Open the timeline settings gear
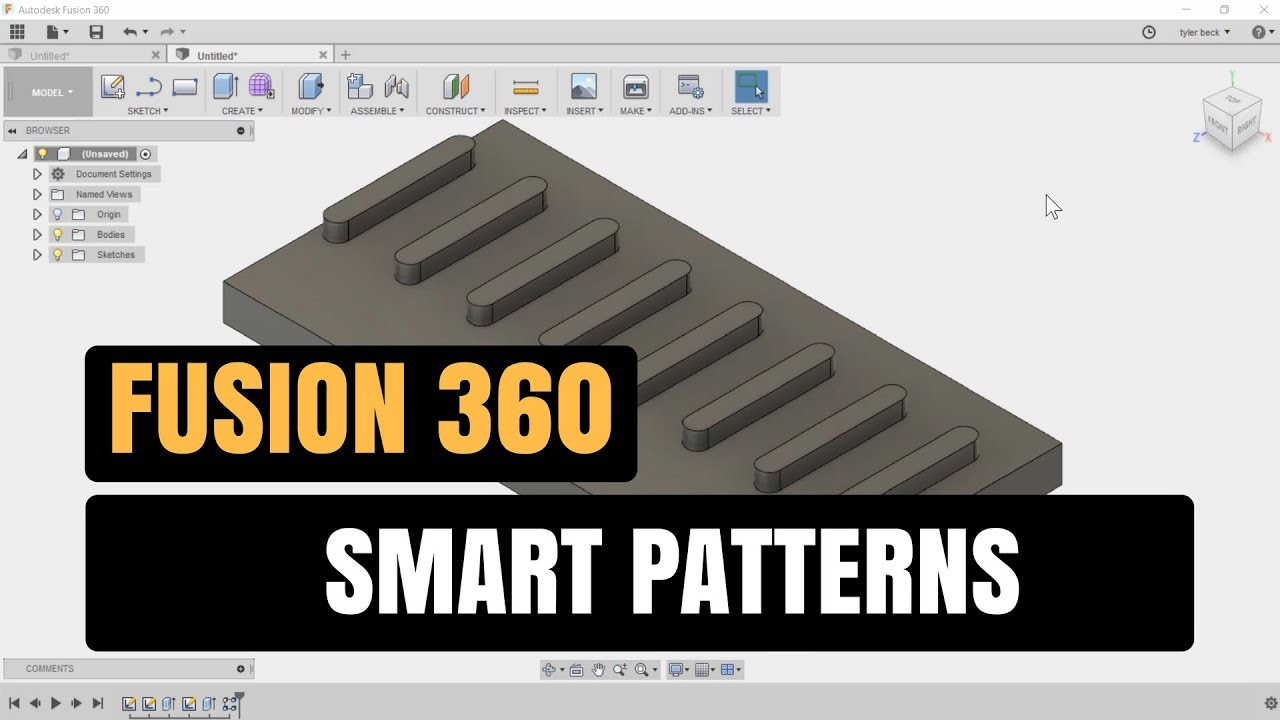The width and height of the screenshot is (1280, 720). coord(1271,704)
